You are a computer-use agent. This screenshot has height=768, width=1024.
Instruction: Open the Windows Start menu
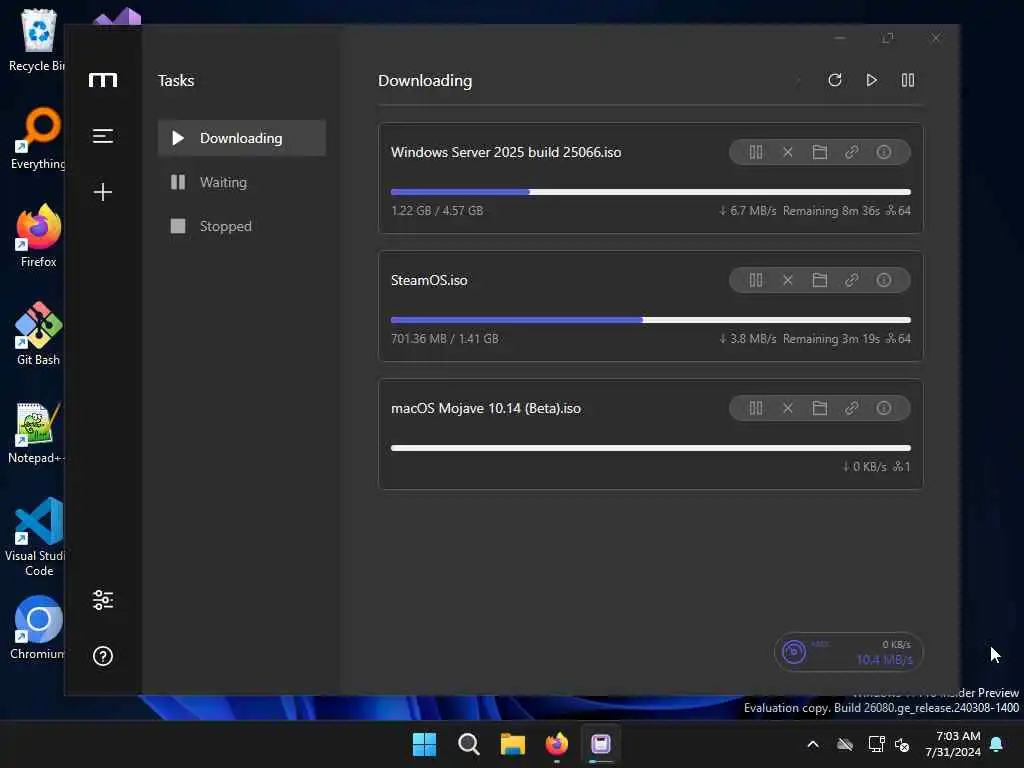[424, 744]
